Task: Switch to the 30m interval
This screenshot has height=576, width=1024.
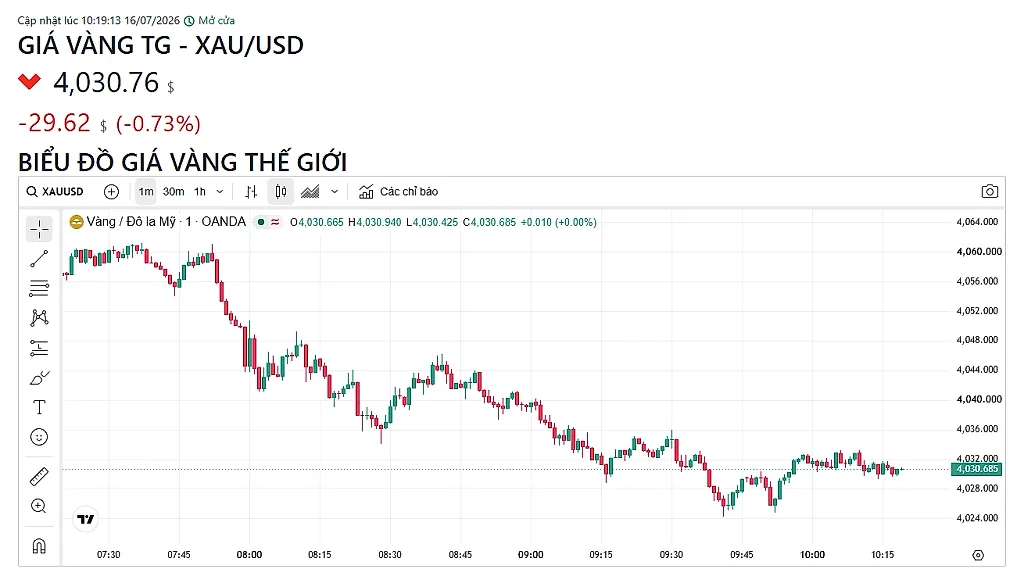Action: tap(173, 191)
